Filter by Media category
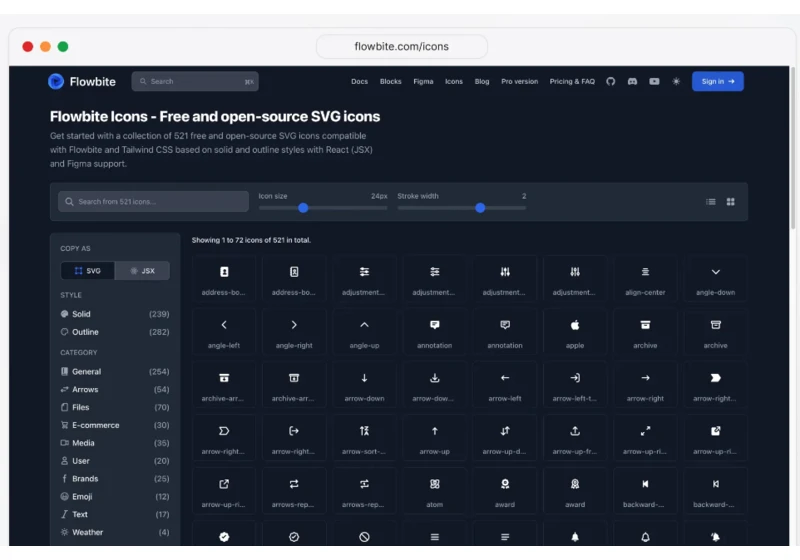Image resolution: width=800 pixels, height=560 pixels. (x=115, y=443)
